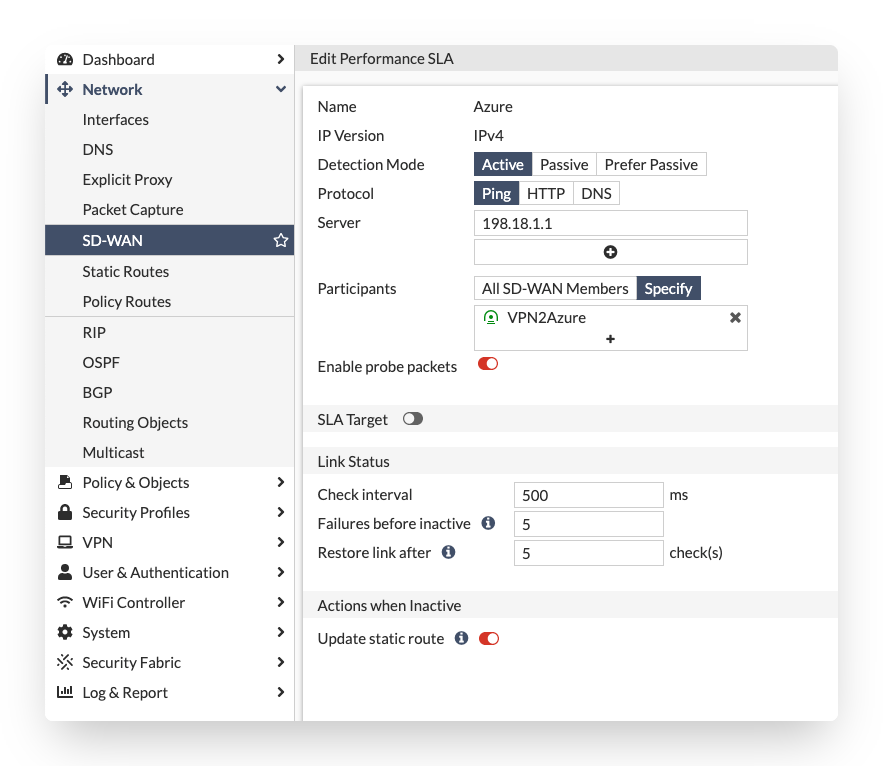Screen dimensions: 883x766
Task: Select HTTP as the protocol
Action: (546, 194)
